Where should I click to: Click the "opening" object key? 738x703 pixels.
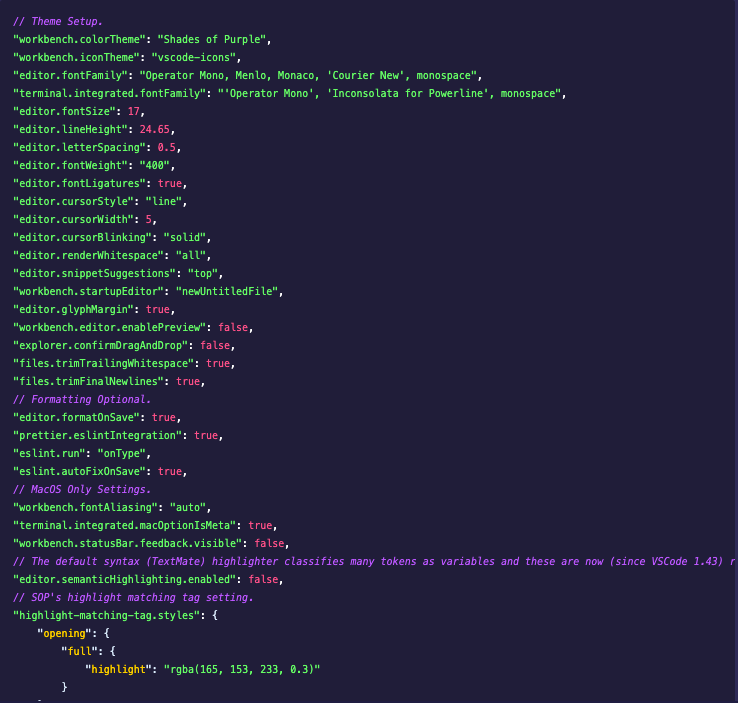[x=64, y=633]
